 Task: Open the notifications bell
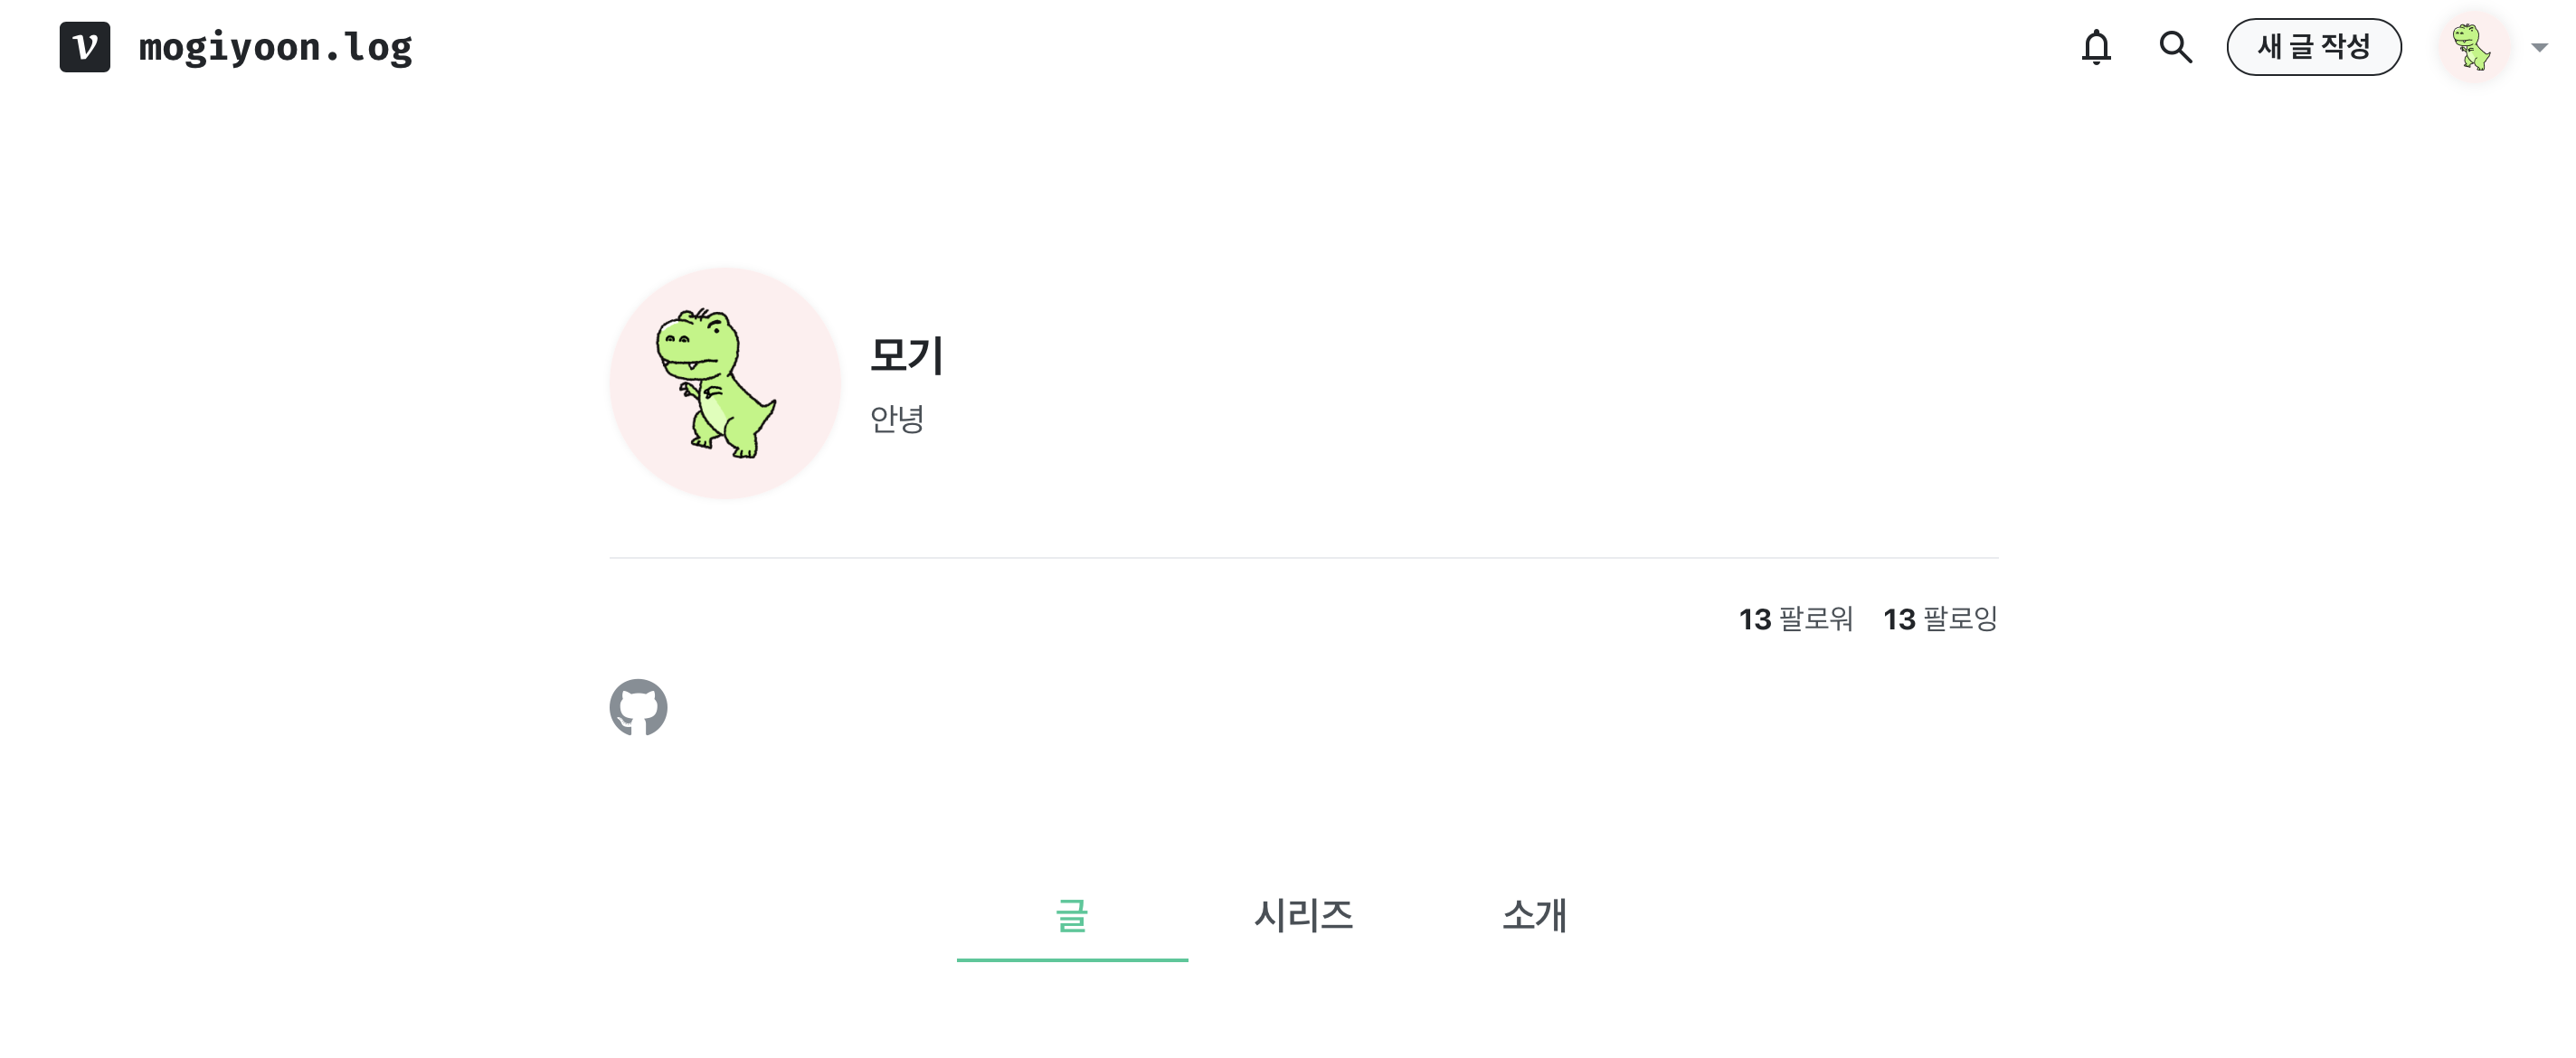pyautogui.click(x=2096, y=47)
